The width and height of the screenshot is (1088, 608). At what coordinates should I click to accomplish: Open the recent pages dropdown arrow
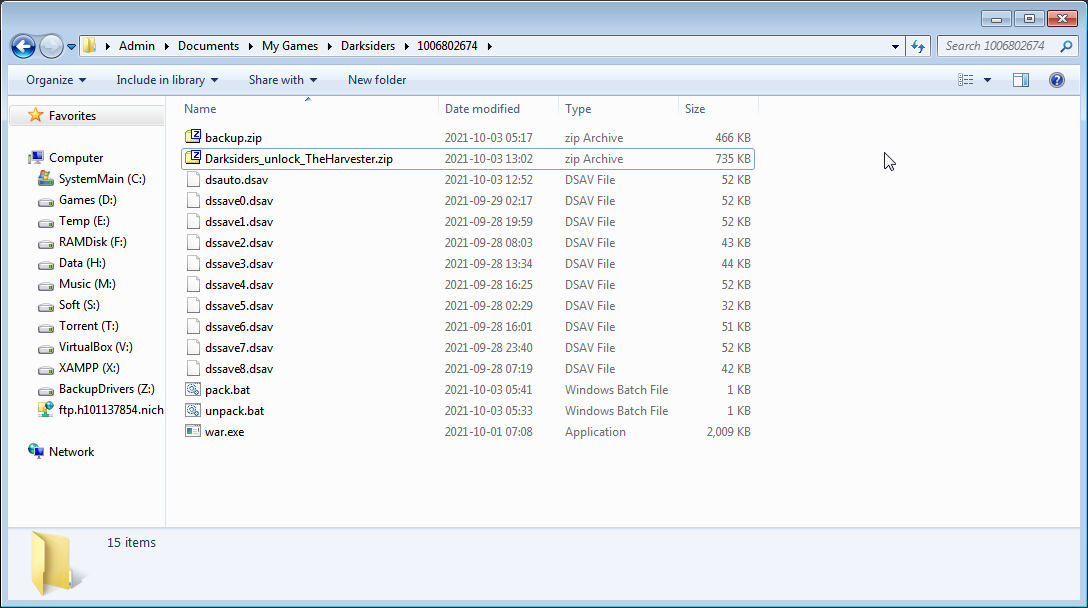71,47
